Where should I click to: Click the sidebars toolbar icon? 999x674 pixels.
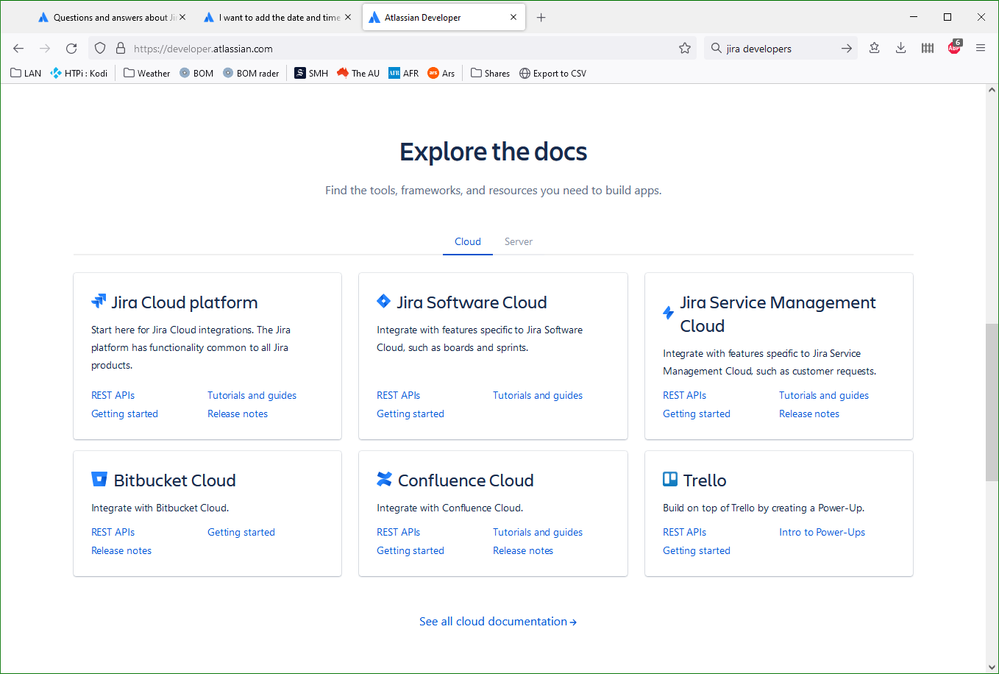926,47
